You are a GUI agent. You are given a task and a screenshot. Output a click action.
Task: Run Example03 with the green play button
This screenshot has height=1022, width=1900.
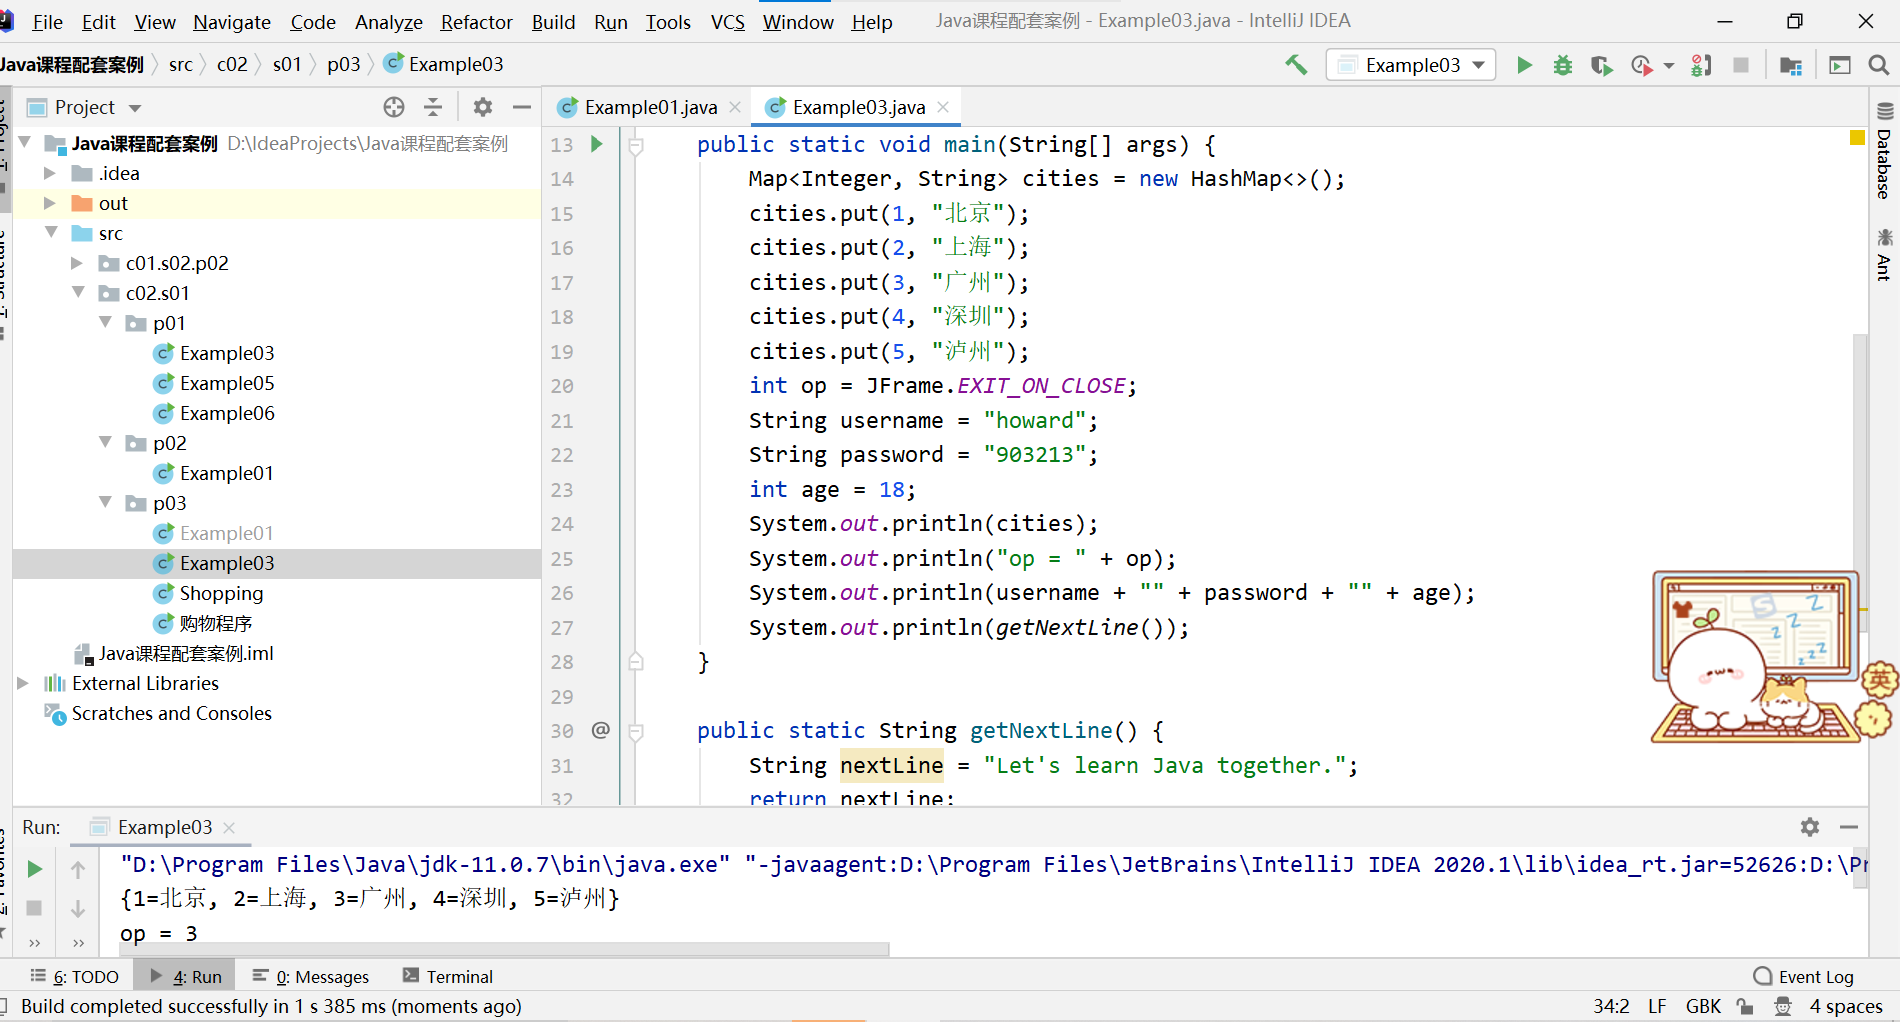coord(1524,65)
